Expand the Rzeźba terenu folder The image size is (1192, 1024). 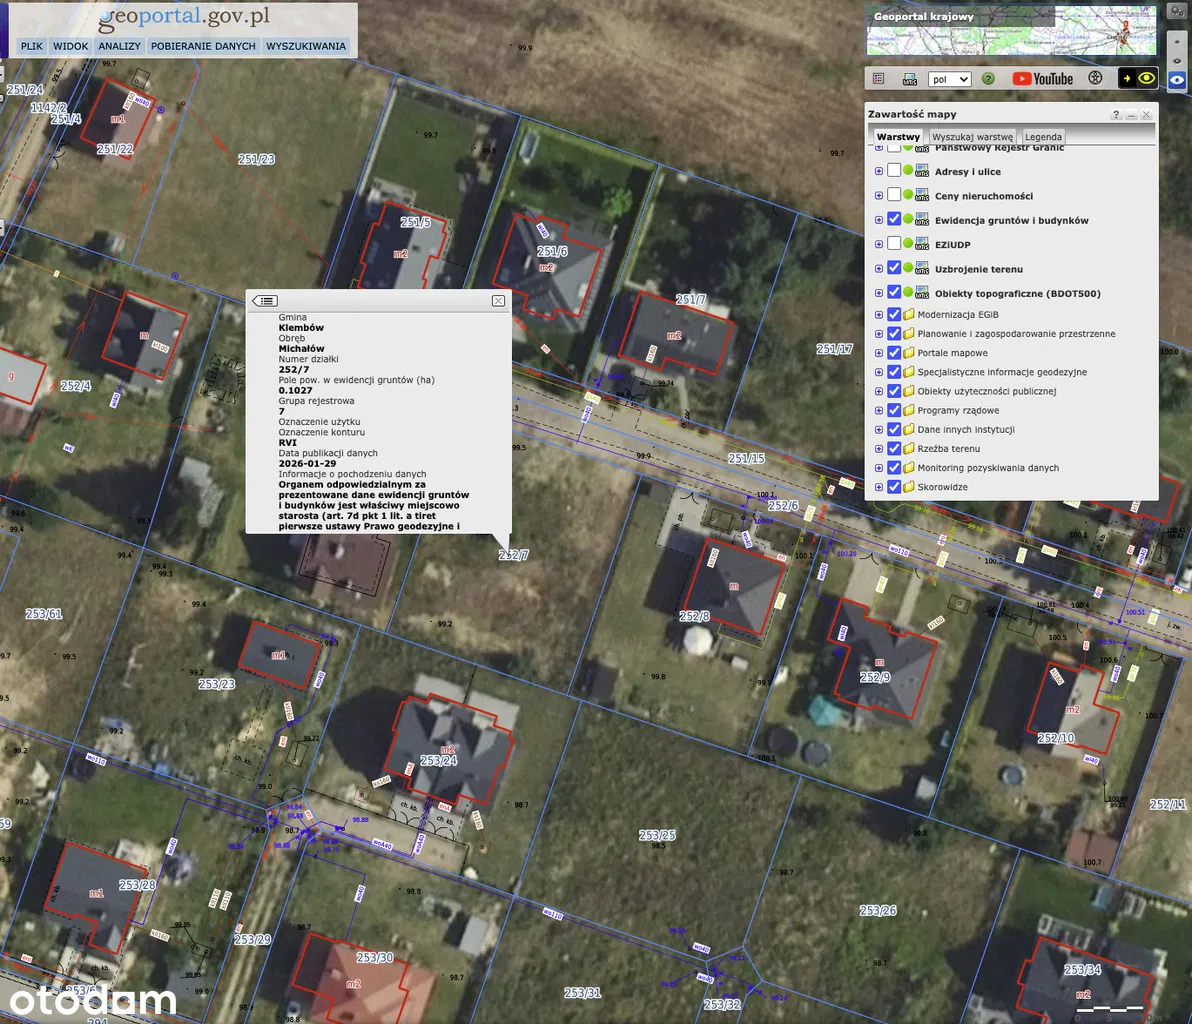(879, 449)
